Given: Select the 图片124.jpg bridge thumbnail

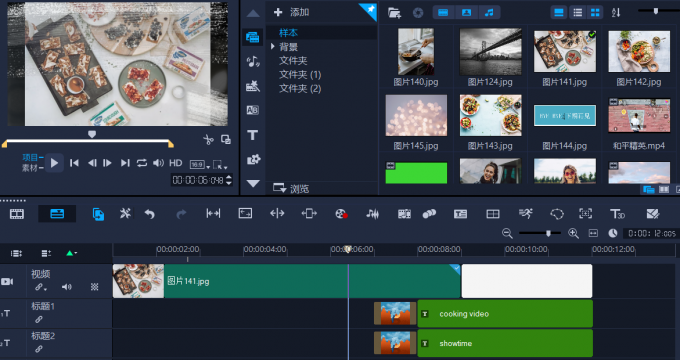Looking at the screenshot, I should tap(490, 52).
